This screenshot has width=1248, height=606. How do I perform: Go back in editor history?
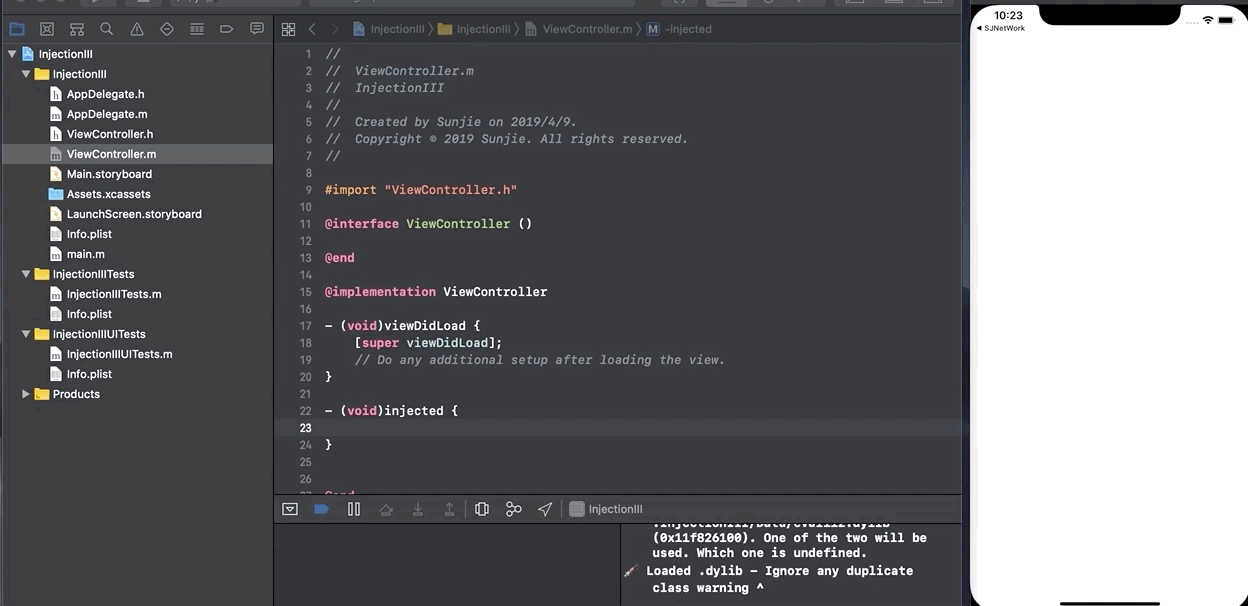point(312,29)
